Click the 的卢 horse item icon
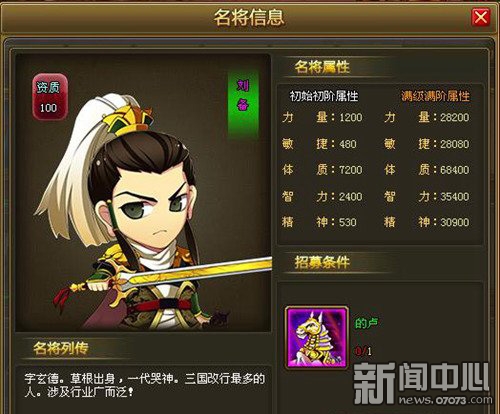Screen dimensions: 500x414 tap(317, 338)
